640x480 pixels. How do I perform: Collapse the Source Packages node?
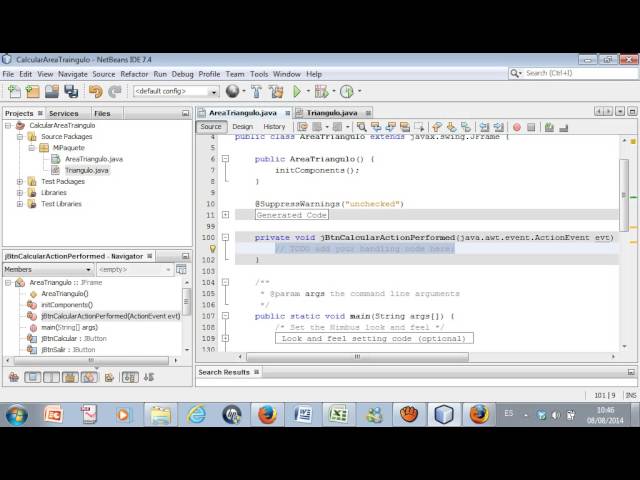(20, 137)
